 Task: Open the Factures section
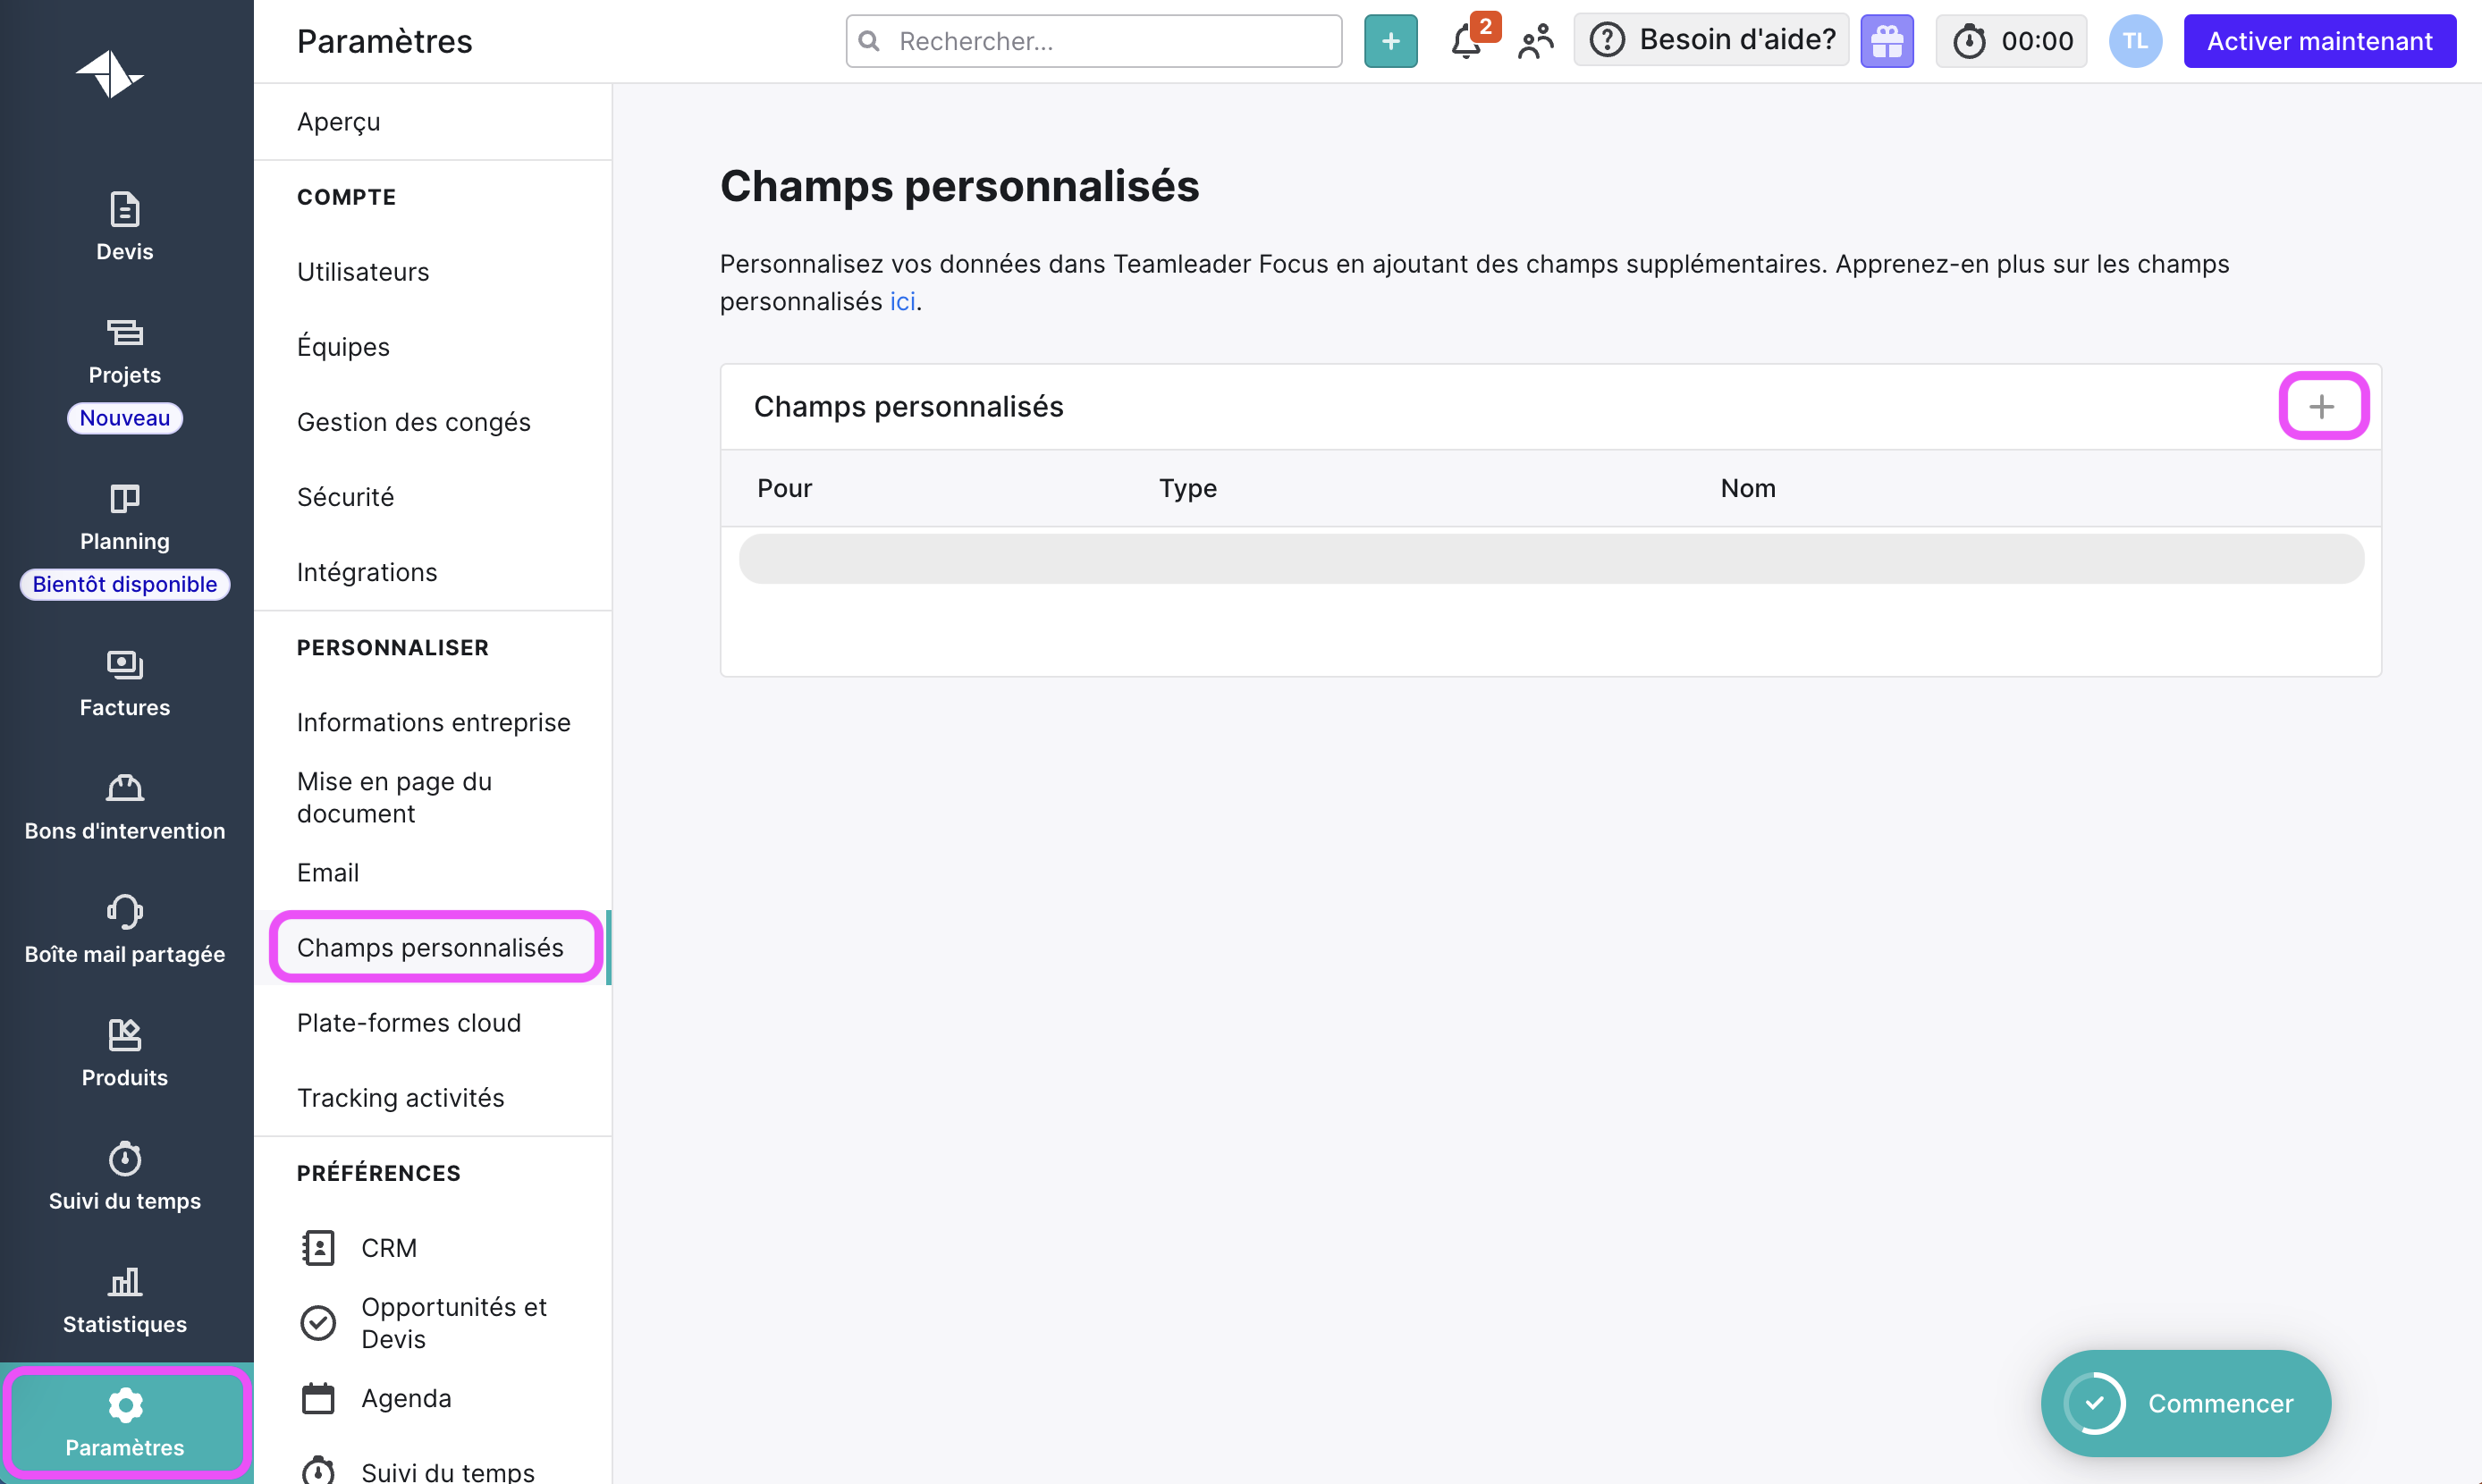(x=125, y=684)
